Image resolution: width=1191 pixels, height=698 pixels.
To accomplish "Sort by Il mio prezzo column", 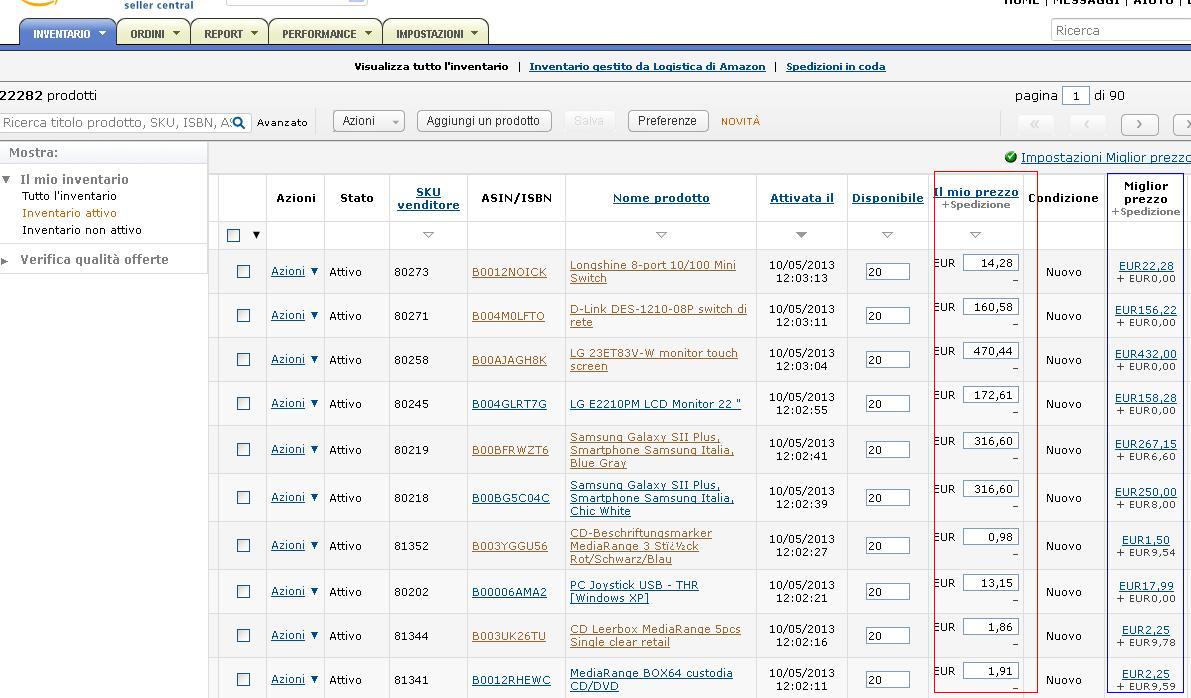I will (x=976, y=192).
